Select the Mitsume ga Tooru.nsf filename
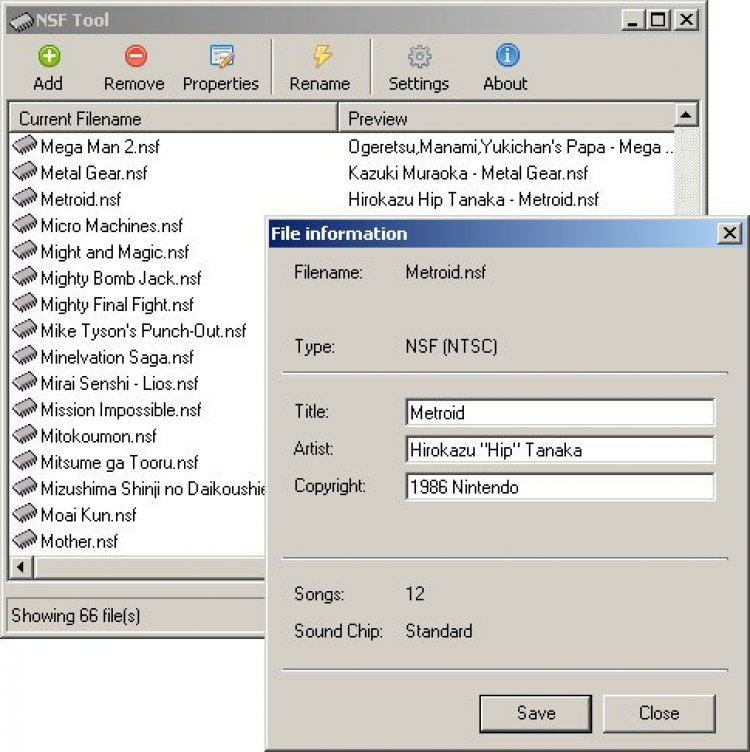Viewport: 750px width, 752px height. pyautogui.click(x=119, y=463)
